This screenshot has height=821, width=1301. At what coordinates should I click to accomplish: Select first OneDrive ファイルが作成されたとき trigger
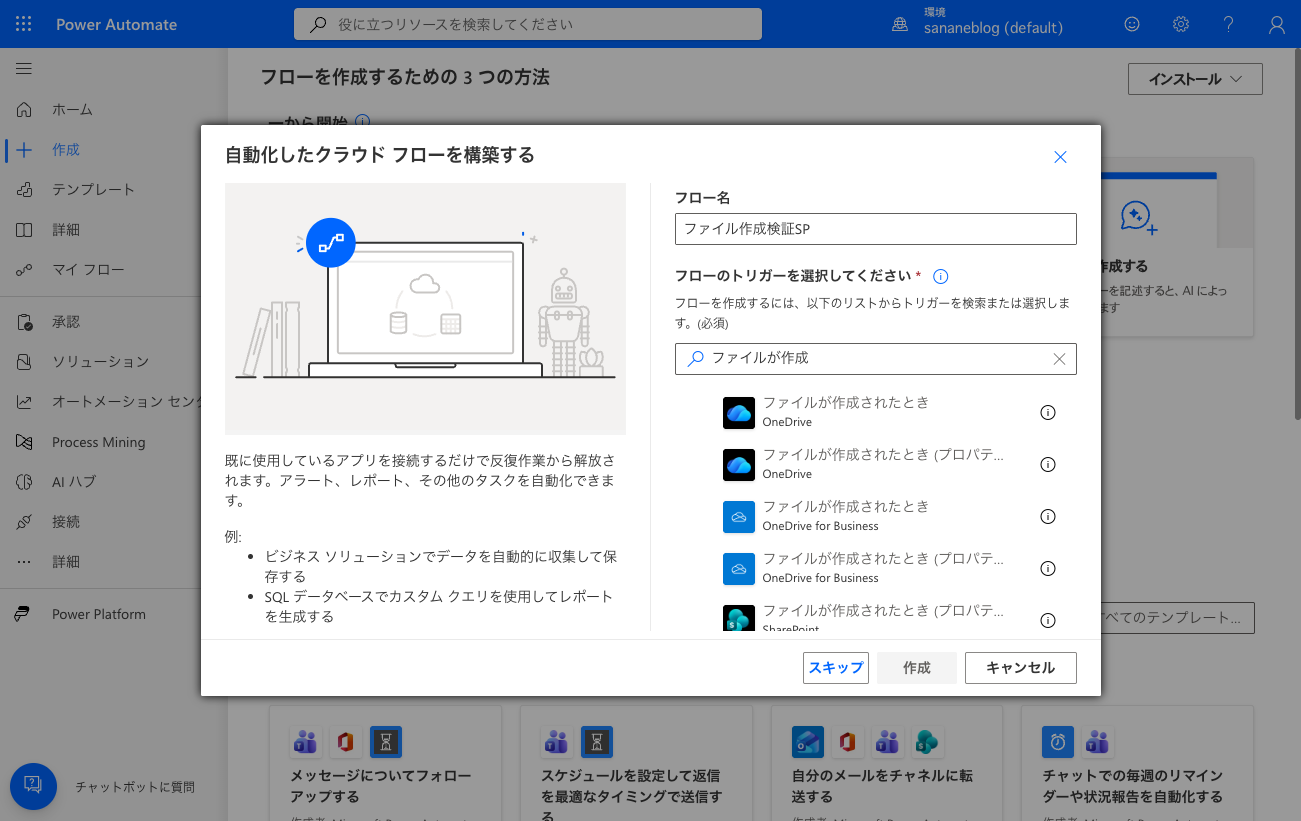pos(875,412)
